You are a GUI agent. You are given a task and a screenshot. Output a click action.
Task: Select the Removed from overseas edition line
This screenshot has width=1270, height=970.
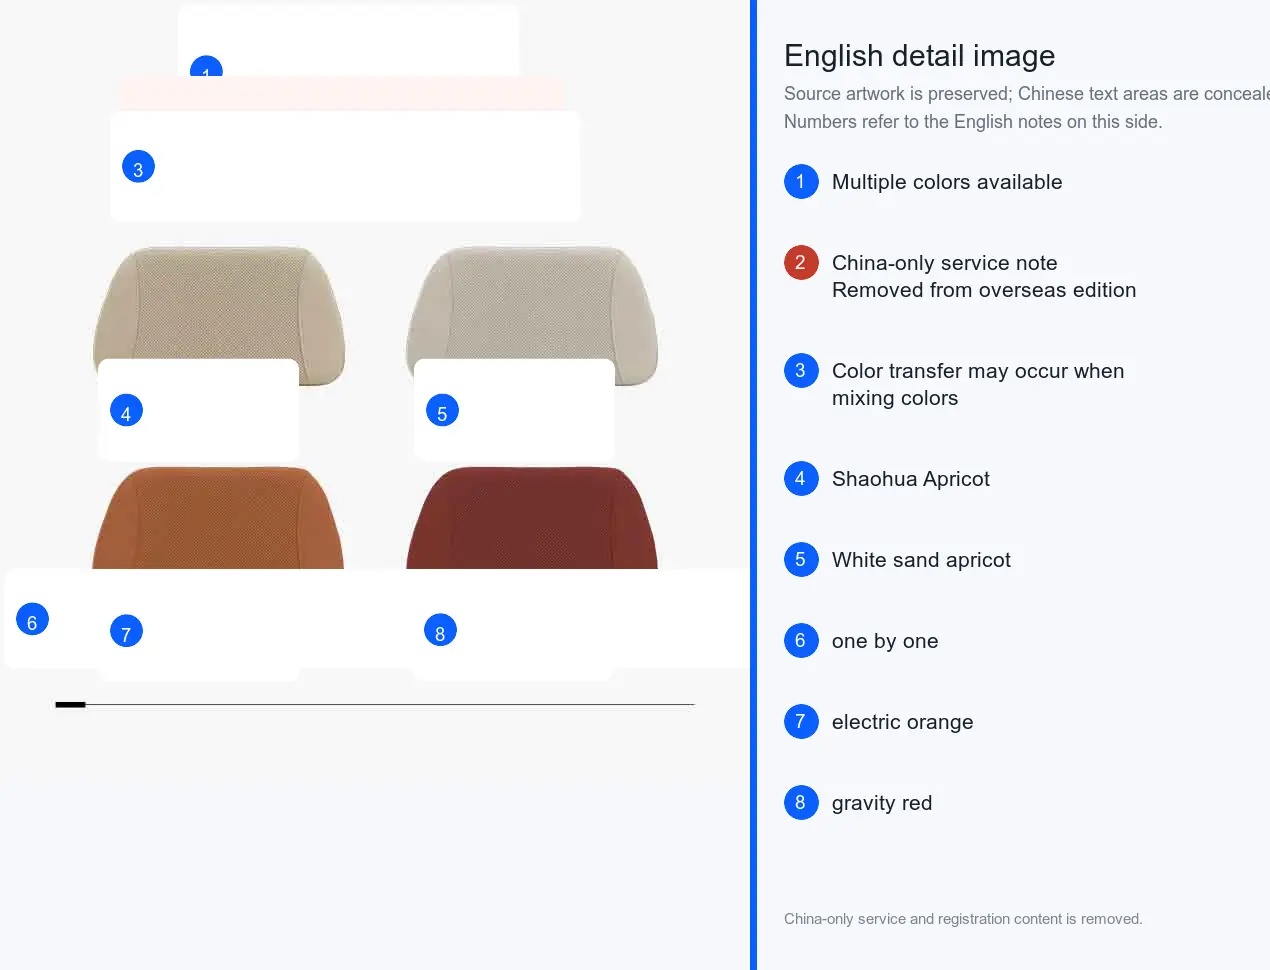click(x=984, y=290)
